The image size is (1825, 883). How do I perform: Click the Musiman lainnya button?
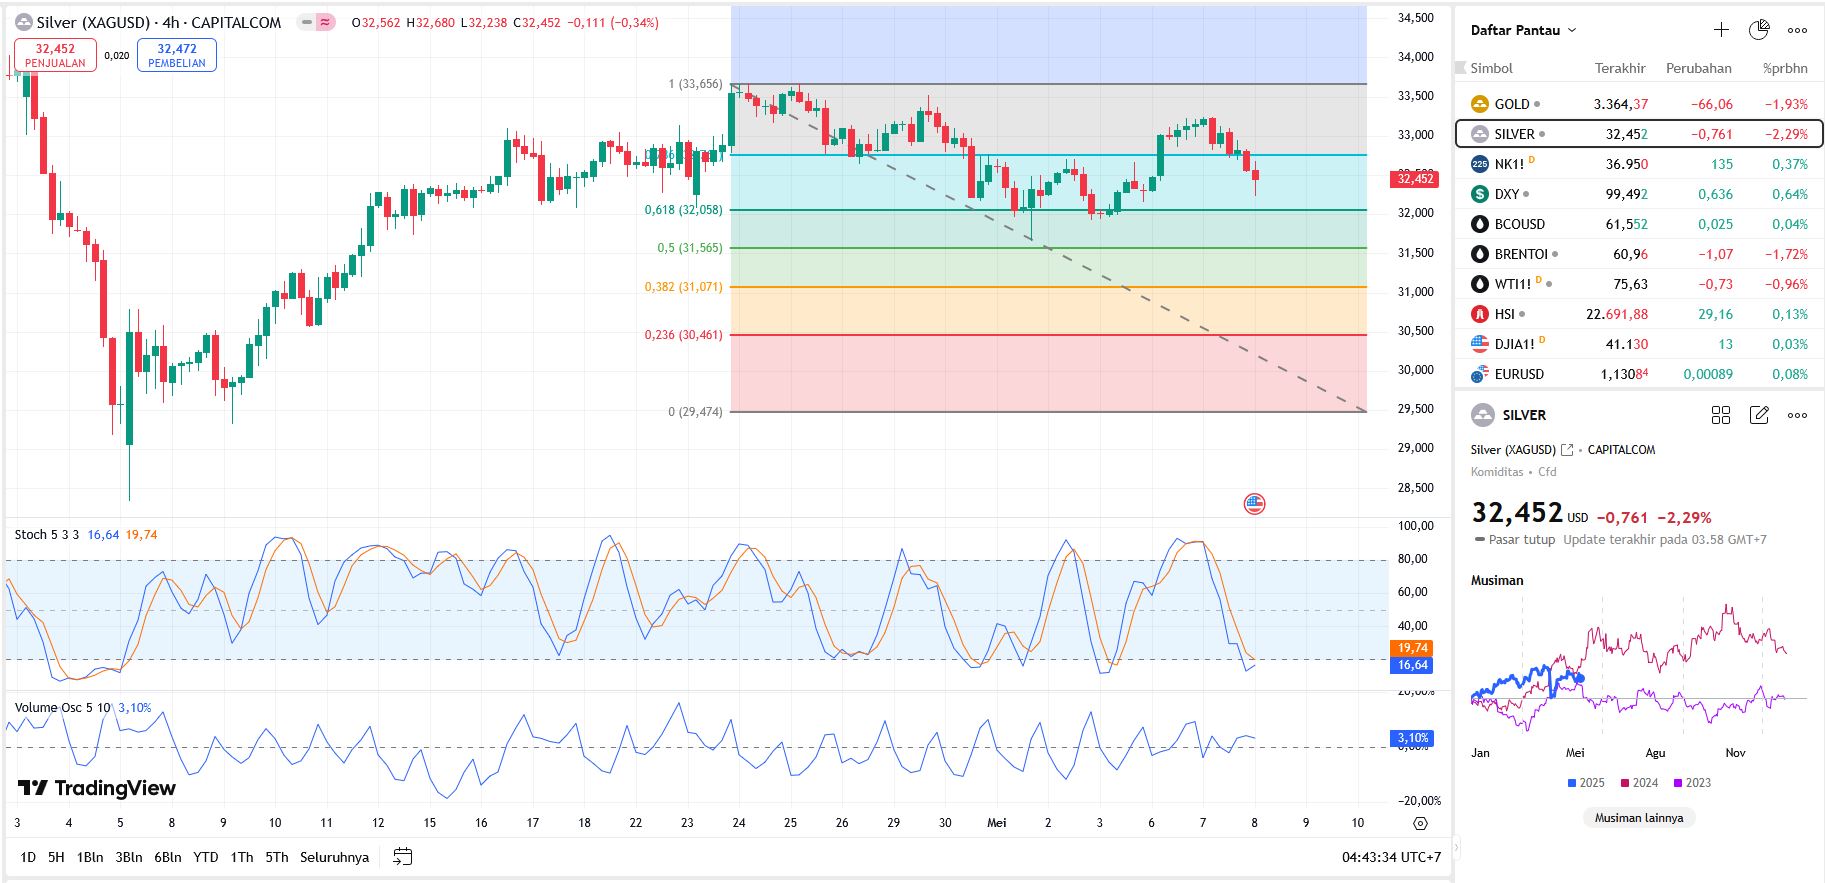pos(1638,818)
